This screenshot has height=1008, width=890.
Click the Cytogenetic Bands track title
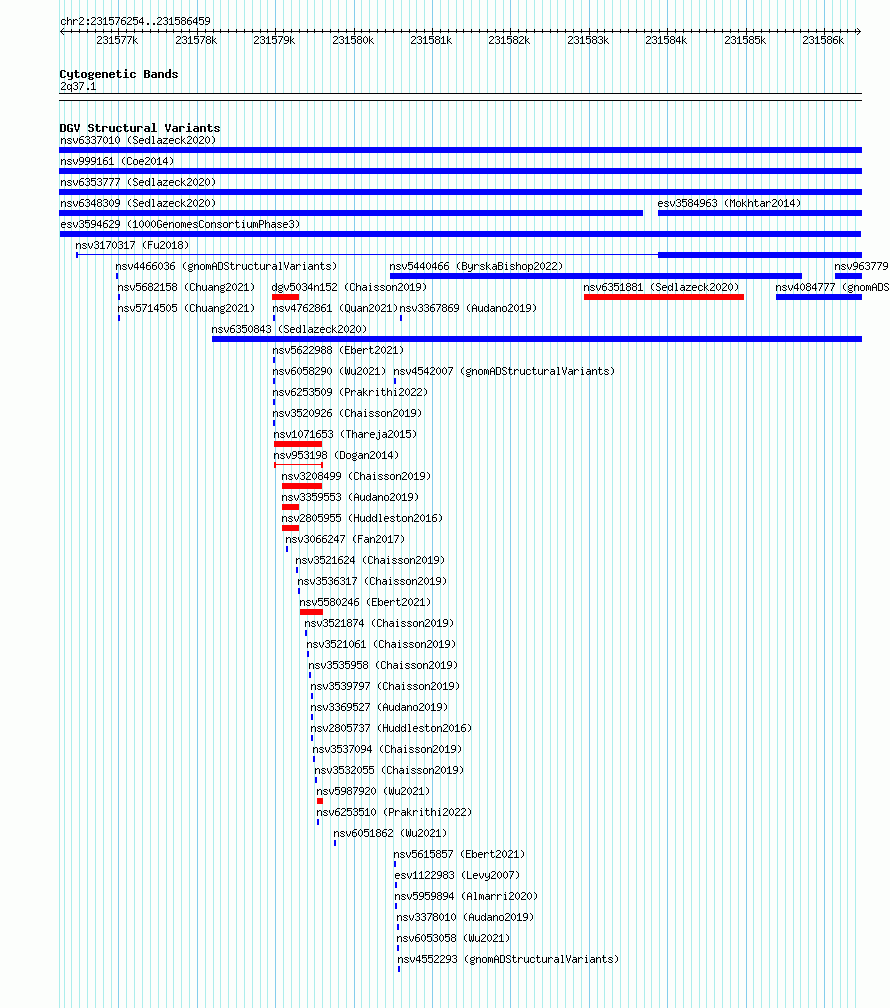click(119, 74)
